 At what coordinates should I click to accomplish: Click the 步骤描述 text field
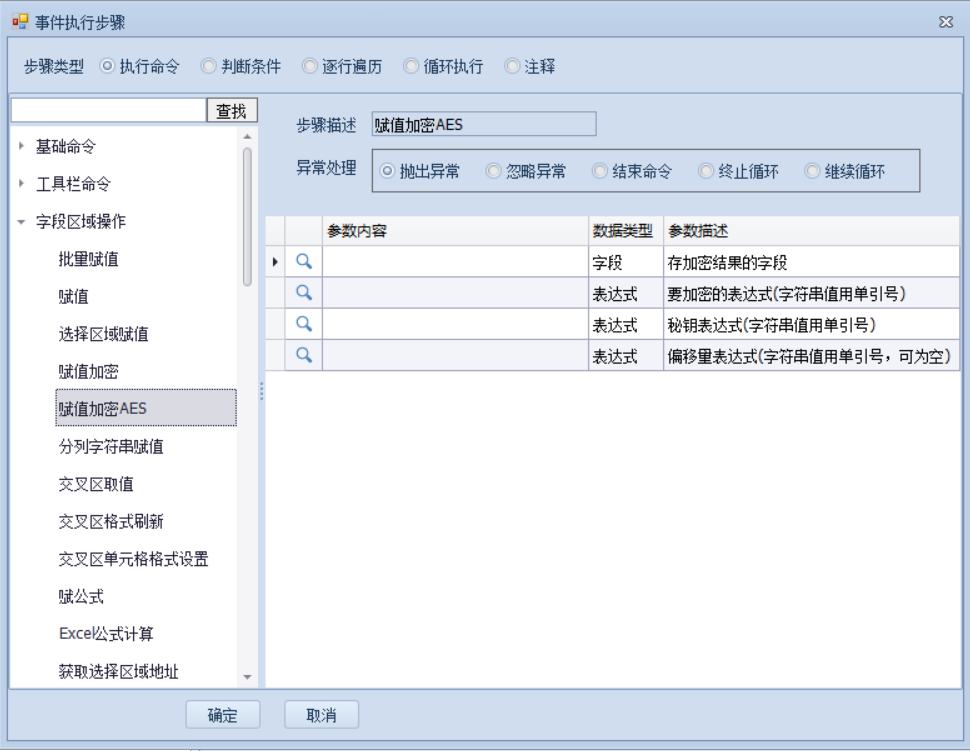tap(483, 124)
